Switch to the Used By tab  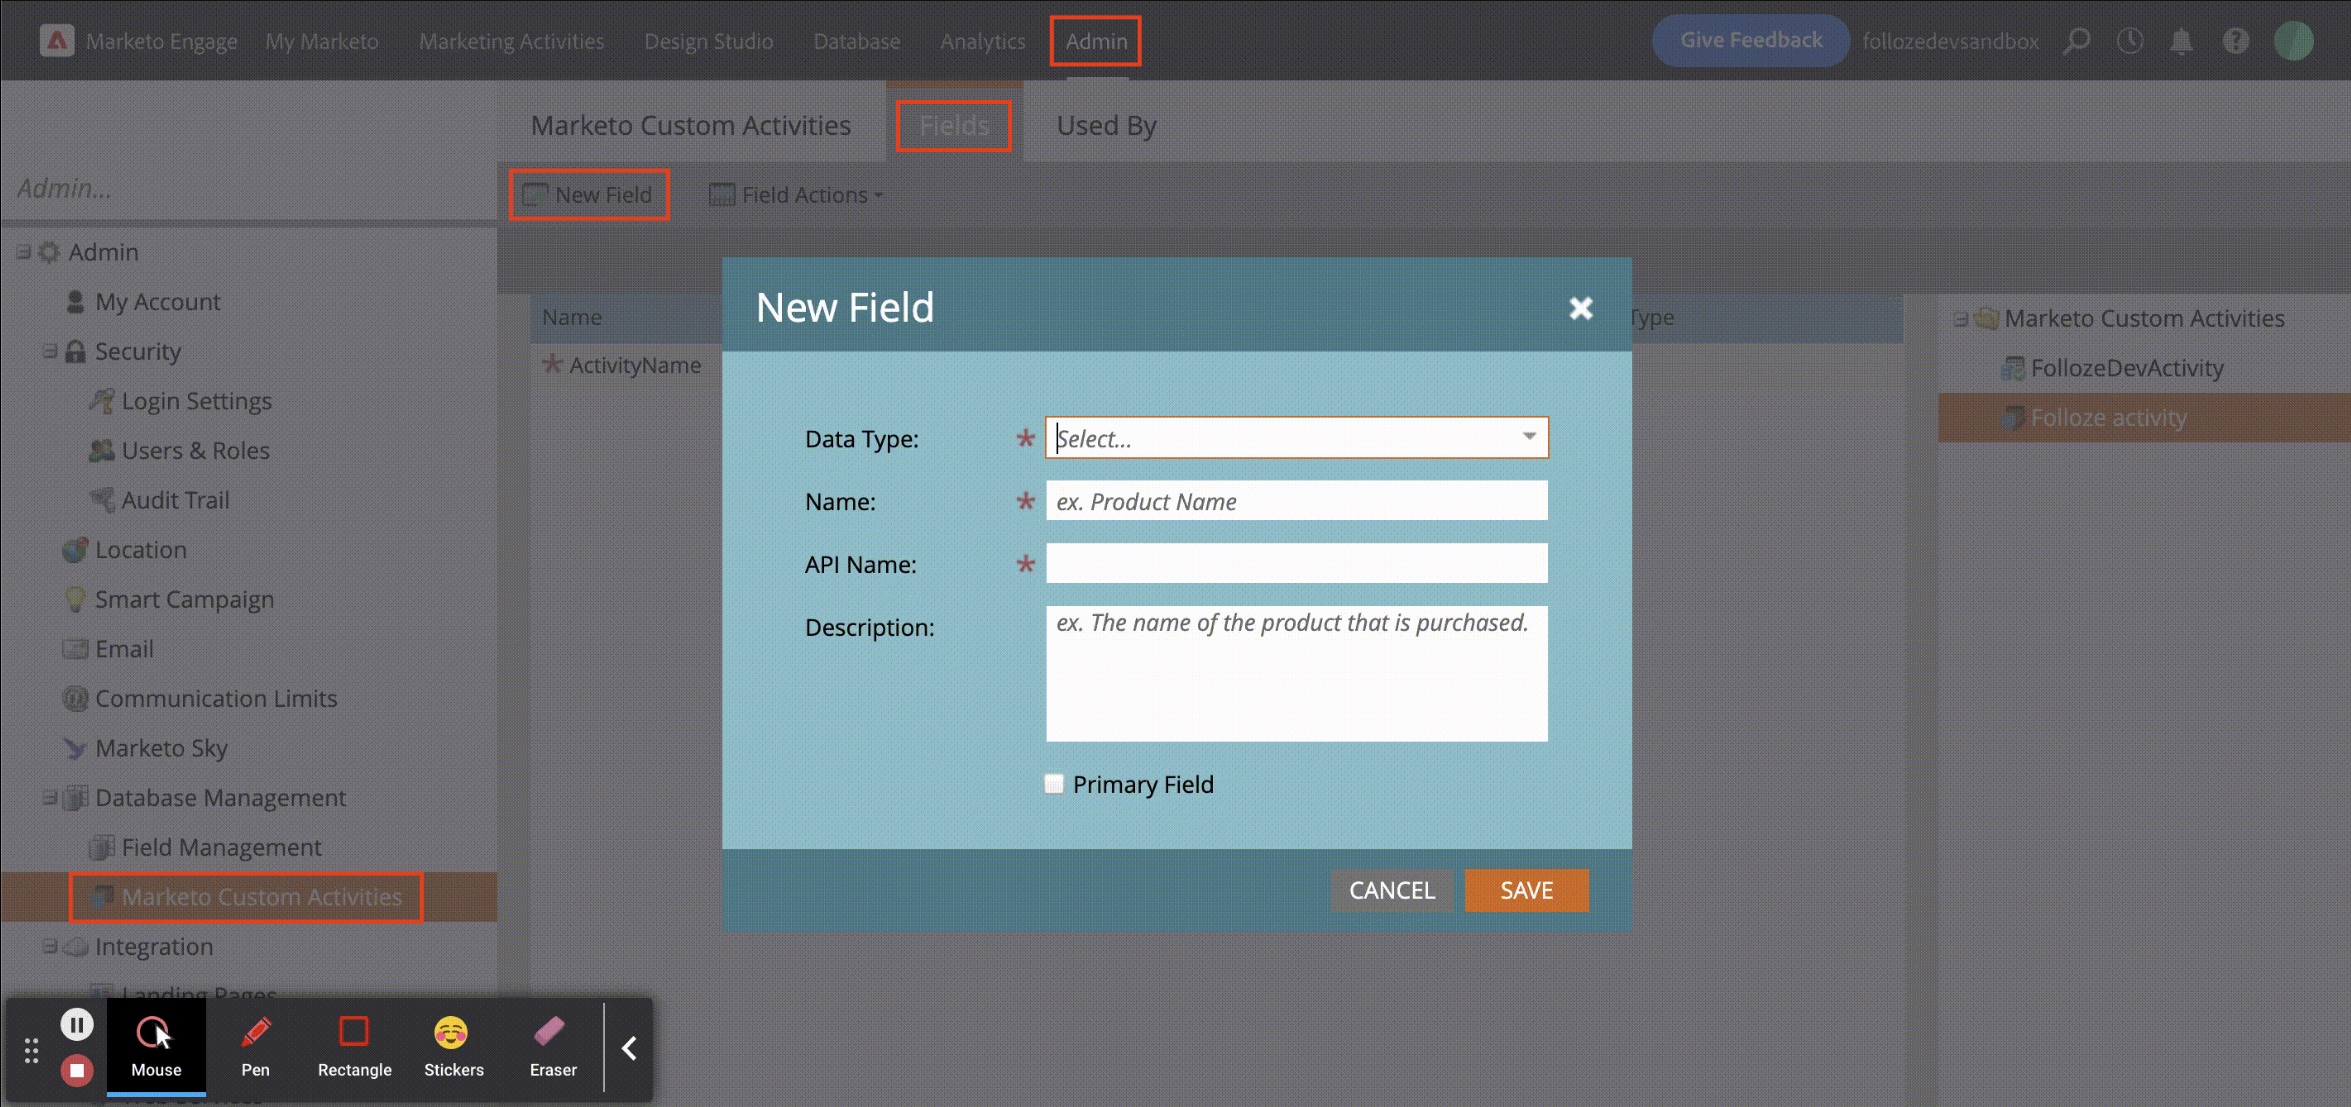coord(1106,125)
